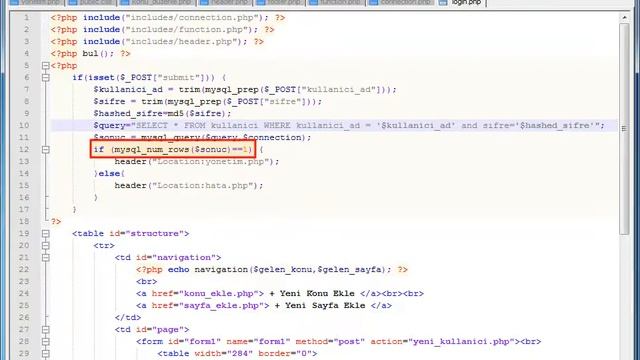
Task: Click the id="structure" attribute
Action: 147,233
